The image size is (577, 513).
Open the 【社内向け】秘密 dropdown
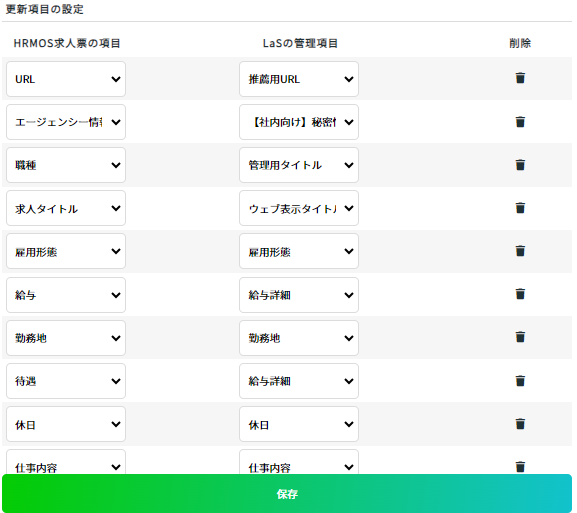(x=299, y=122)
